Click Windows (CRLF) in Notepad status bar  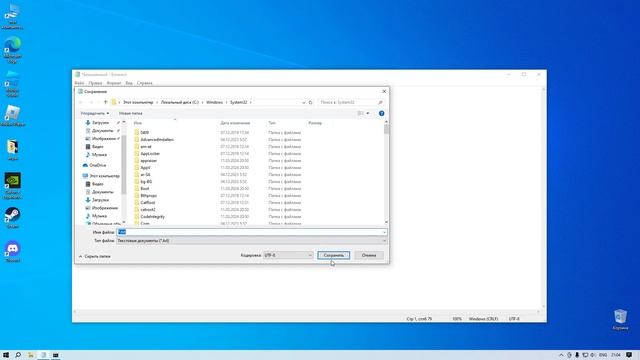[483, 319]
